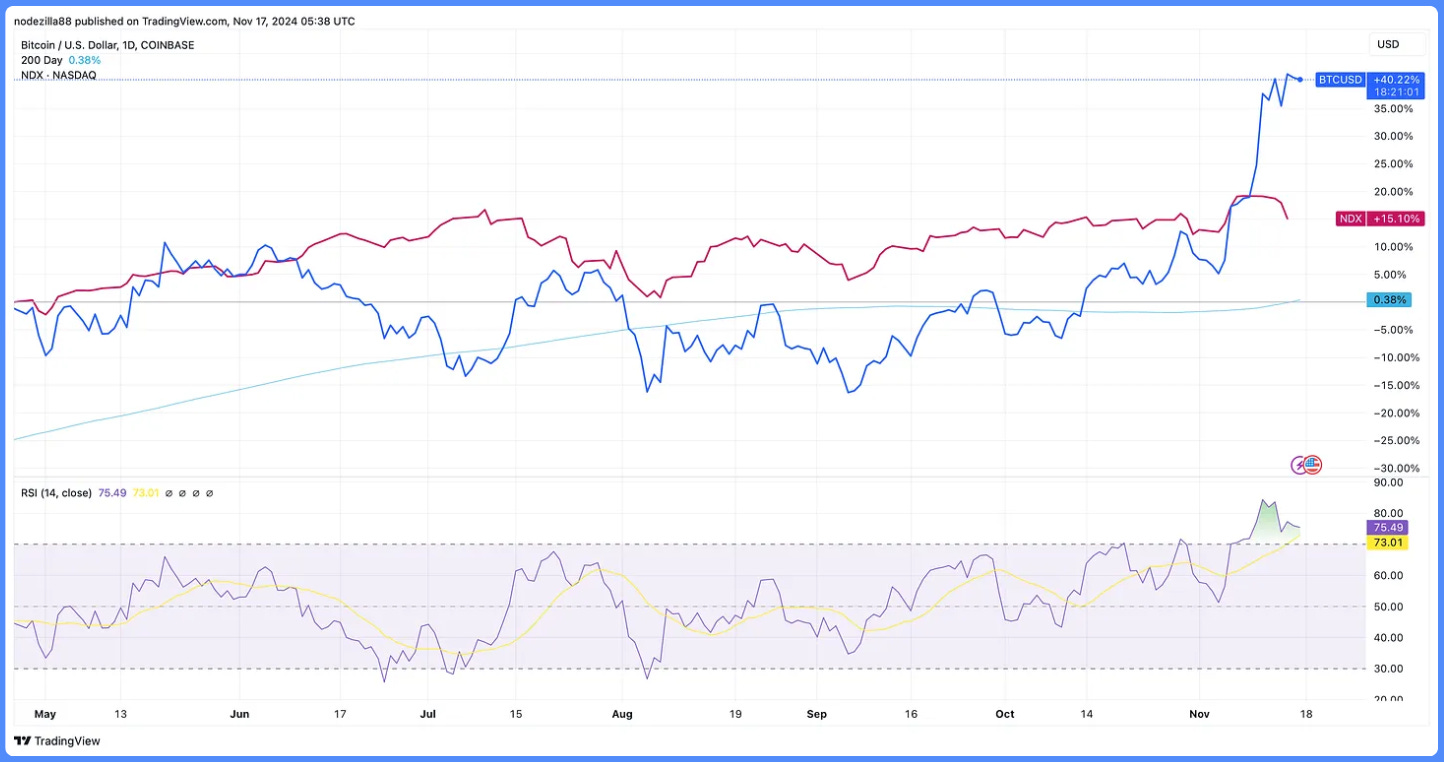Click the 18:21:01 countdown timer
This screenshot has height=762, width=1444.
[1396, 92]
